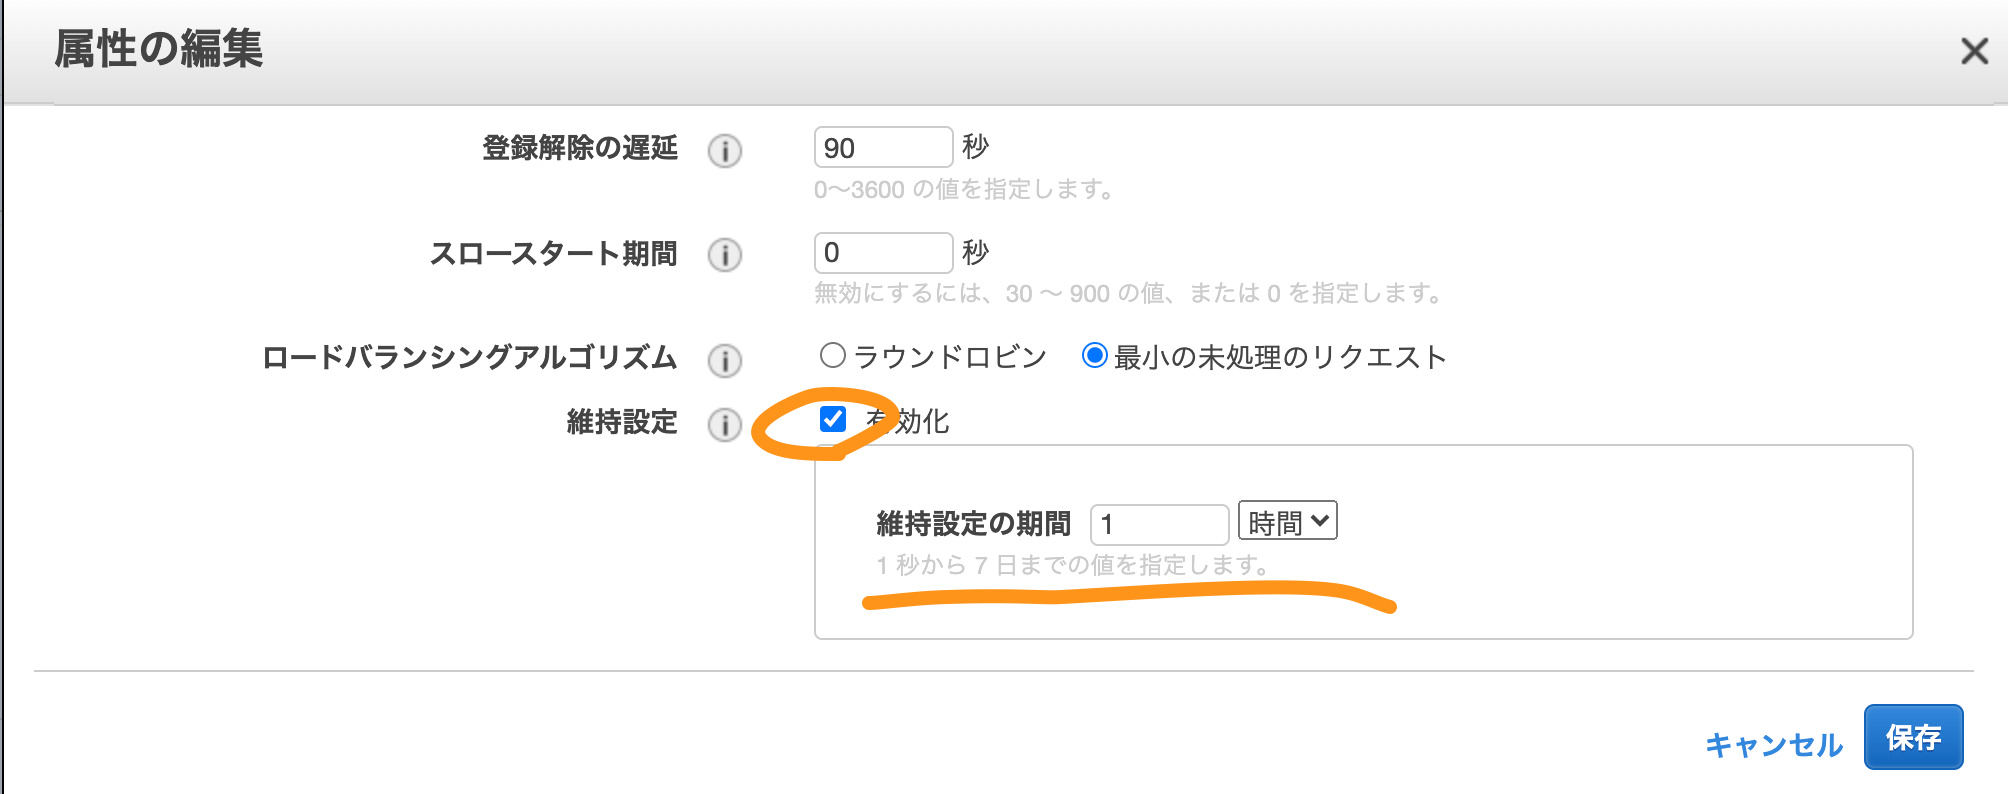
Task: Click the 保存 button
Action: pos(1914,737)
